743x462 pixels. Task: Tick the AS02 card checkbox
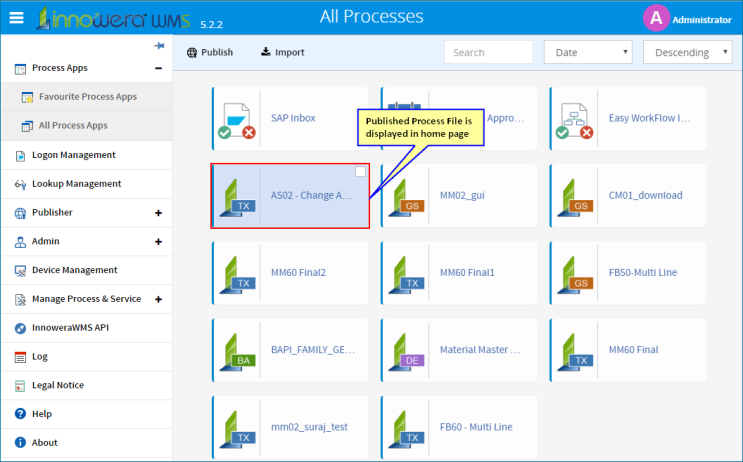(x=361, y=172)
